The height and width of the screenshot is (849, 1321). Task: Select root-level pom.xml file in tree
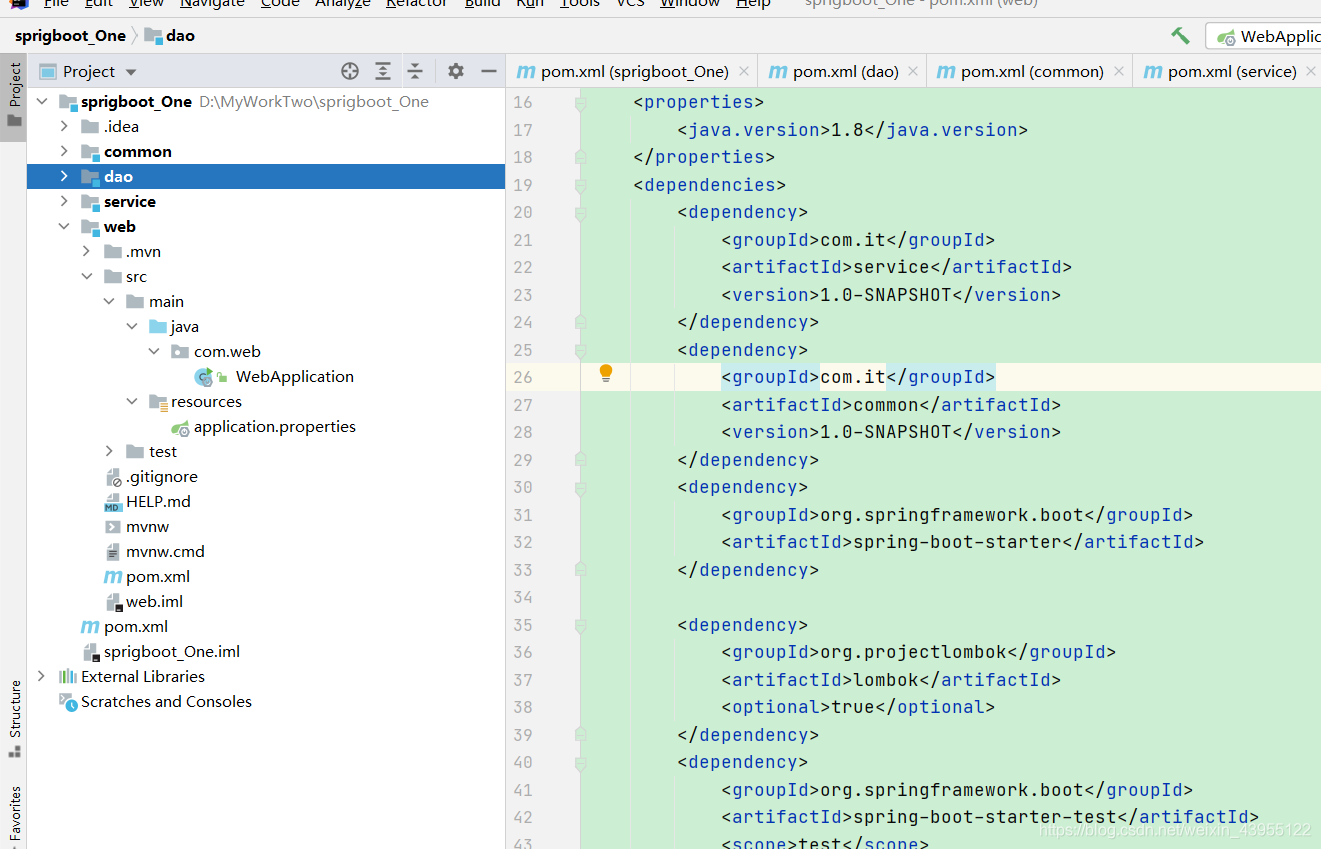135,626
